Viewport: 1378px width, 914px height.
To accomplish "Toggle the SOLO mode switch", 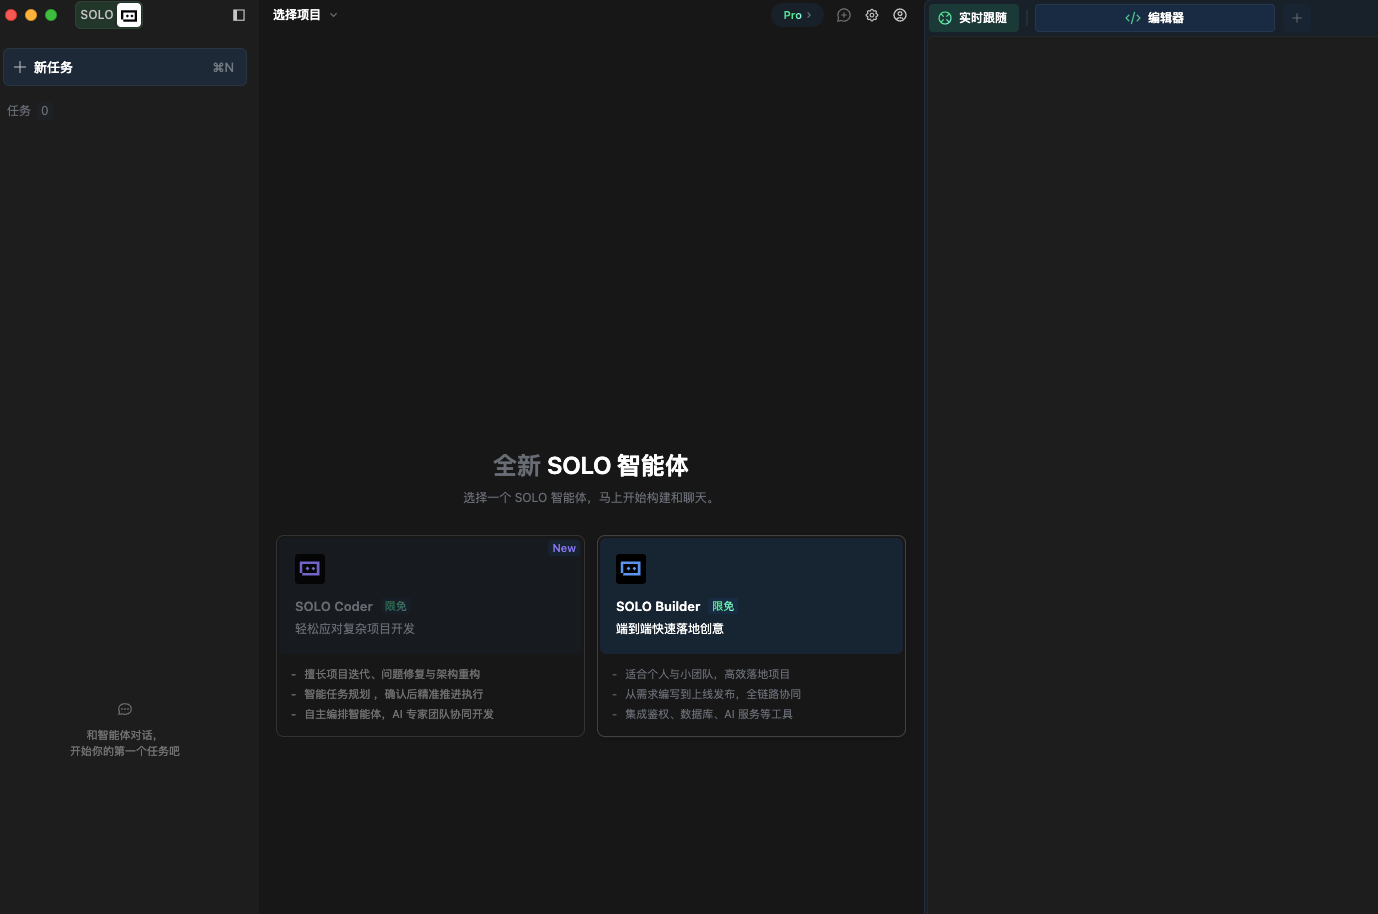I will point(109,15).
